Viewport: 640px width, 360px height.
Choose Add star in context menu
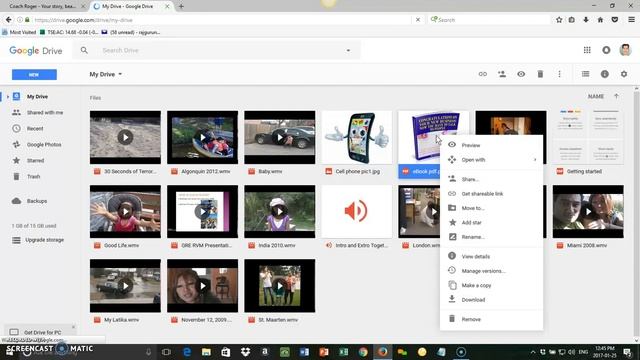tap(491, 222)
